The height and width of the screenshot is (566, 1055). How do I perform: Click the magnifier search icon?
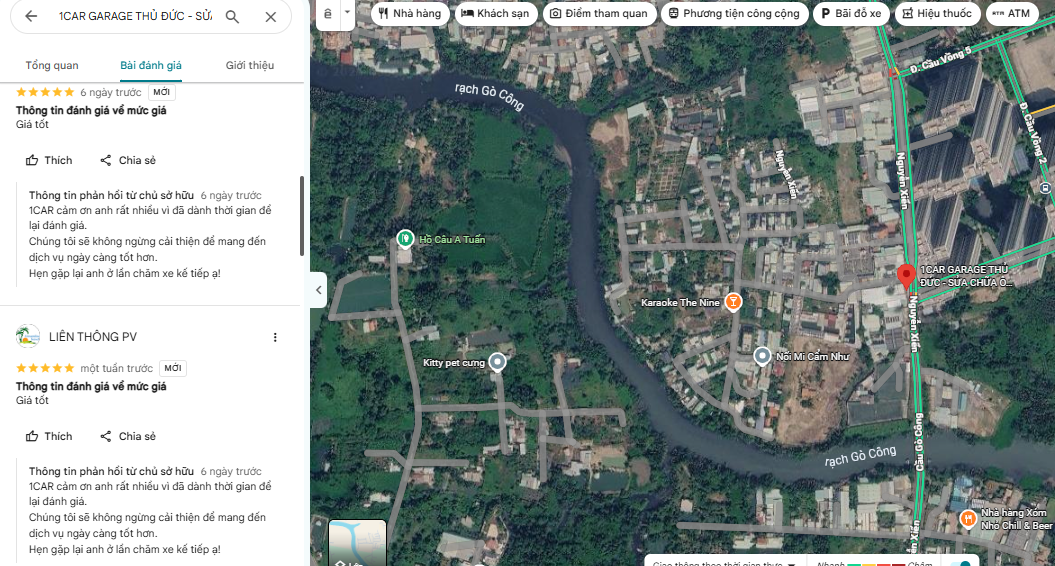(x=232, y=17)
